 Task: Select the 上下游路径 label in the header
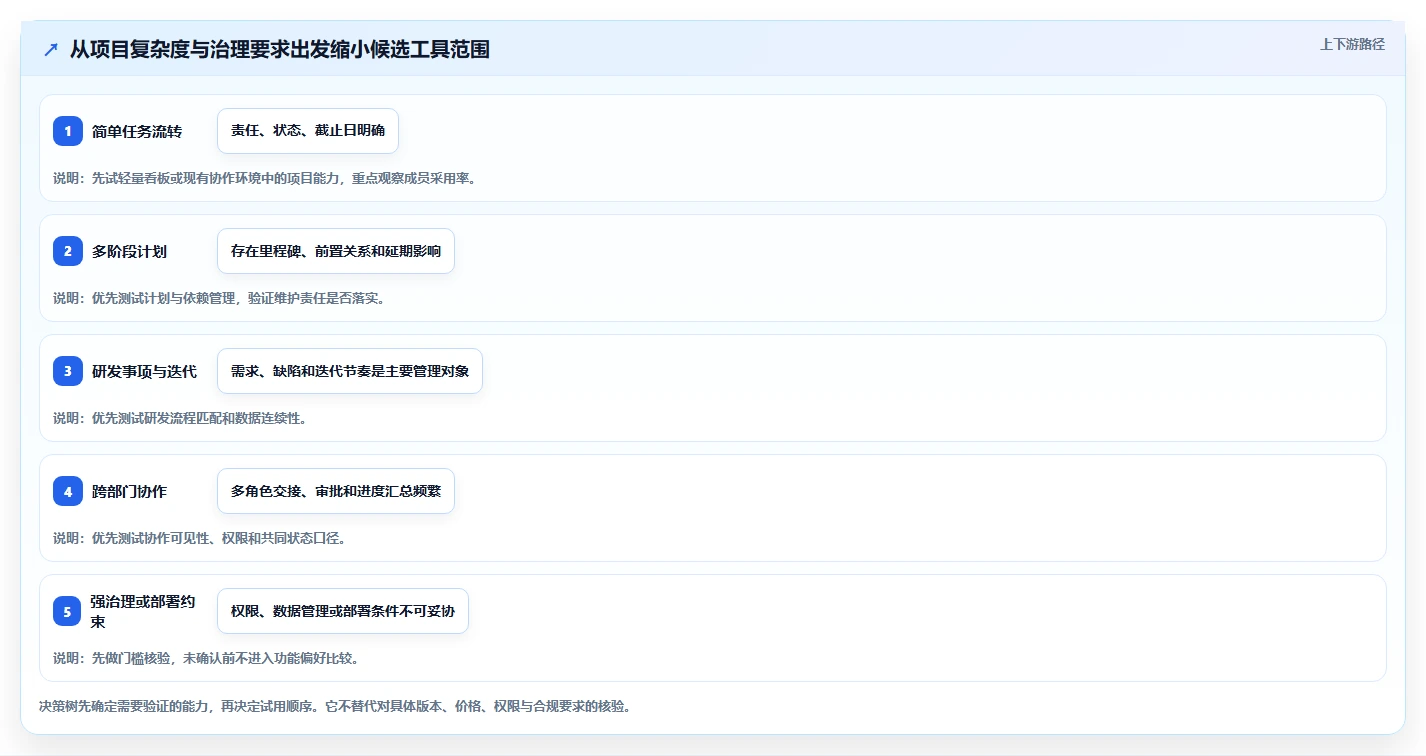[x=1352, y=44]
